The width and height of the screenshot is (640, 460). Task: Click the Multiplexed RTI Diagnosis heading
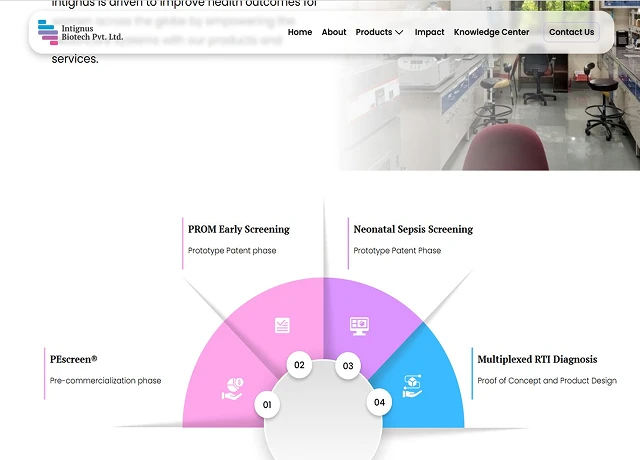tap(537, 359)
